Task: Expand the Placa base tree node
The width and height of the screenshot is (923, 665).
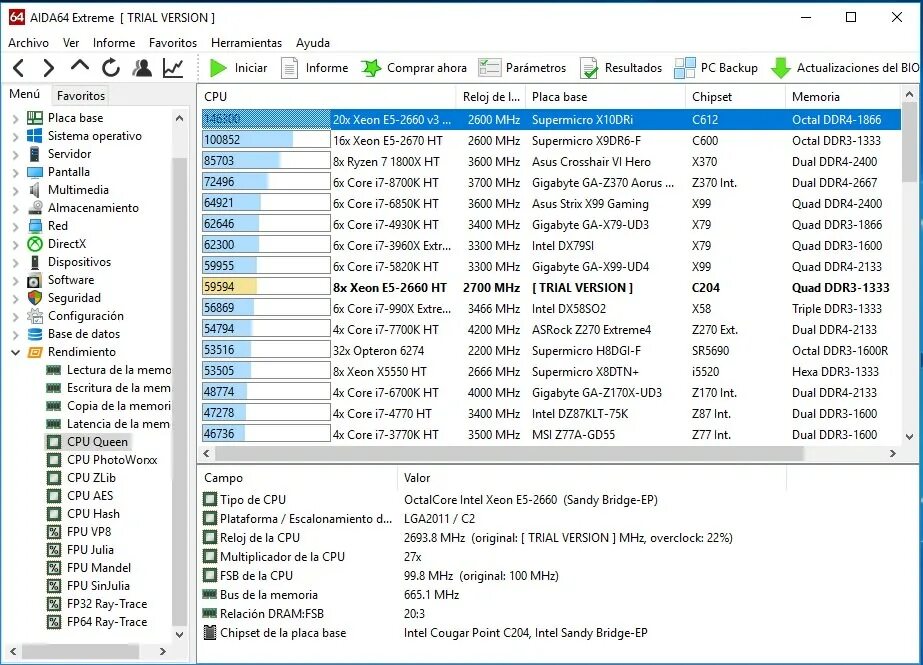Action: (15, 118)
